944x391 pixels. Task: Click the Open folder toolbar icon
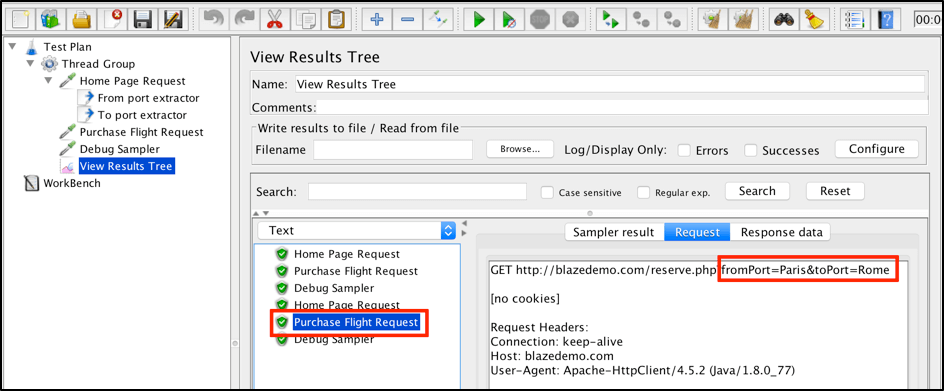(81, 19)
